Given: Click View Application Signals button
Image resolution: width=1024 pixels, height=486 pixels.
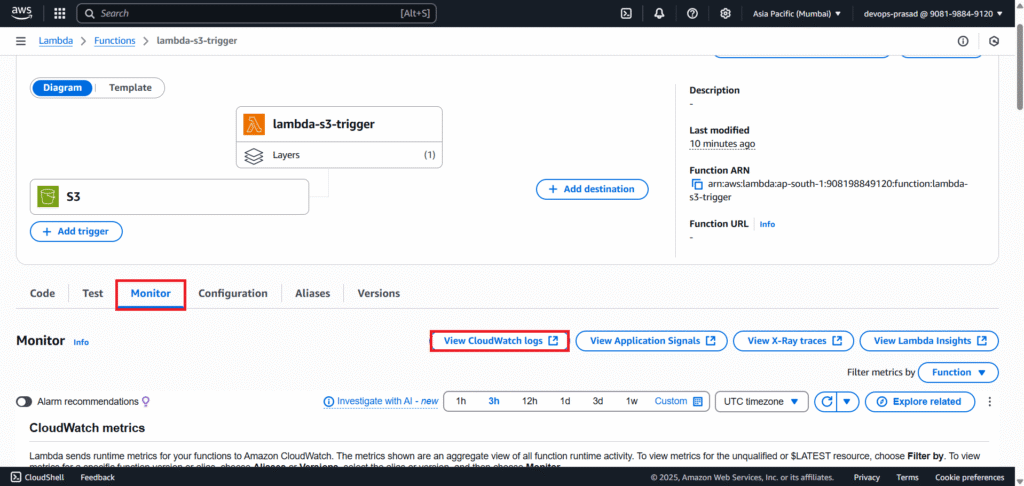Looking at the screenshot, I should (x=652, y=341).
